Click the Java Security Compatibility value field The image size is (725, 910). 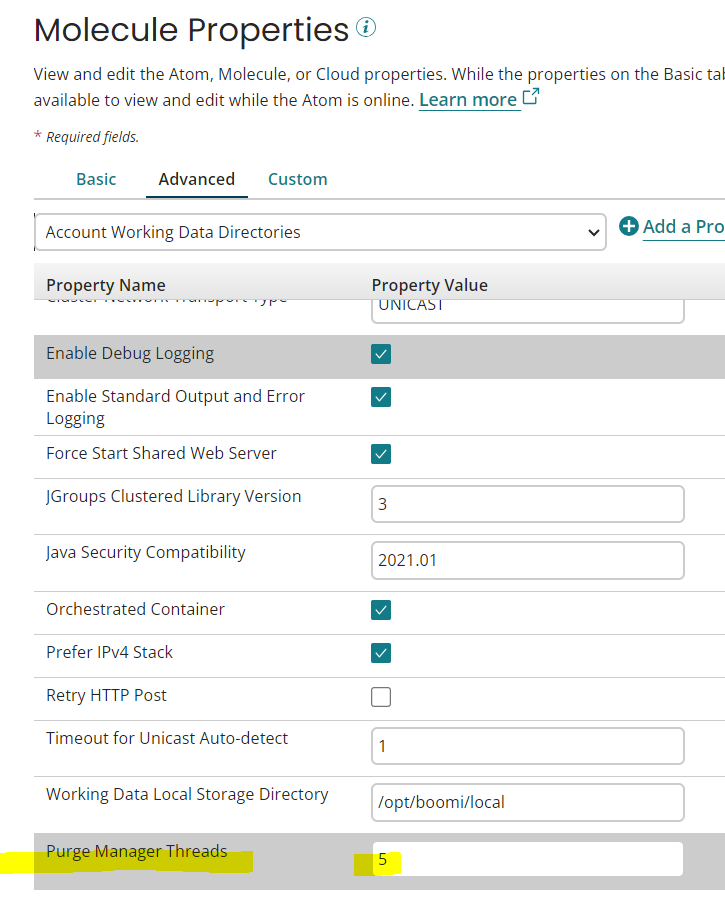(527, 560)
